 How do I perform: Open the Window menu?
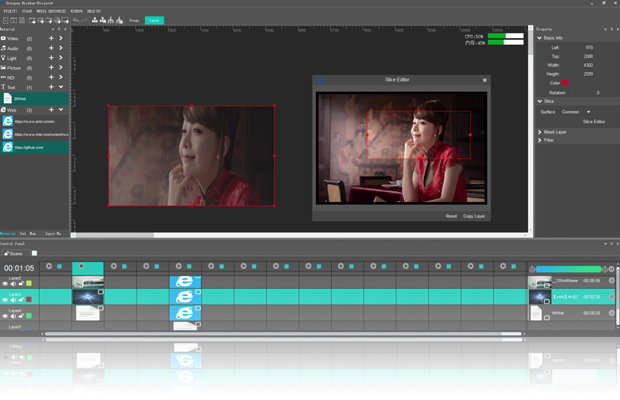(76, 11)
